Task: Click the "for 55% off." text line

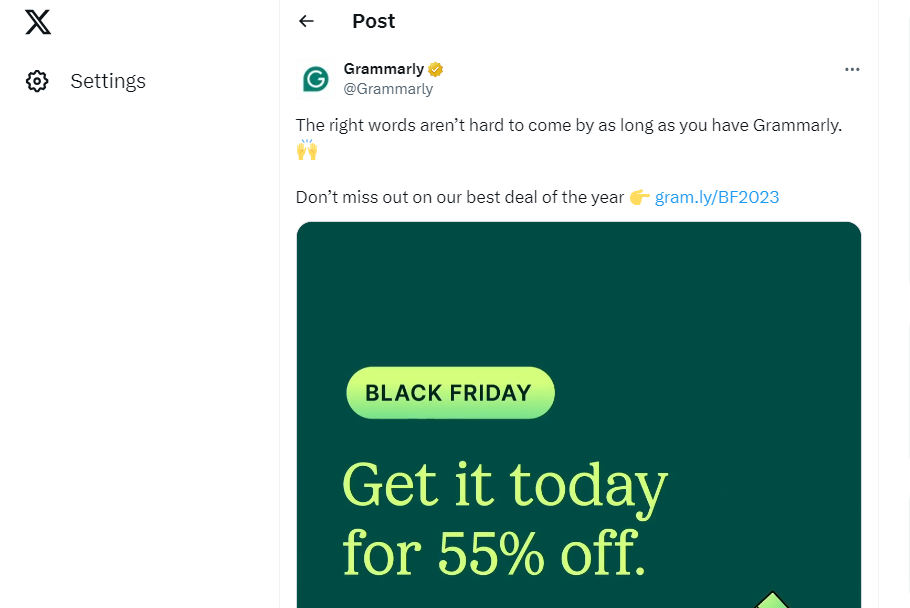Action: click(x=493, y=550)
